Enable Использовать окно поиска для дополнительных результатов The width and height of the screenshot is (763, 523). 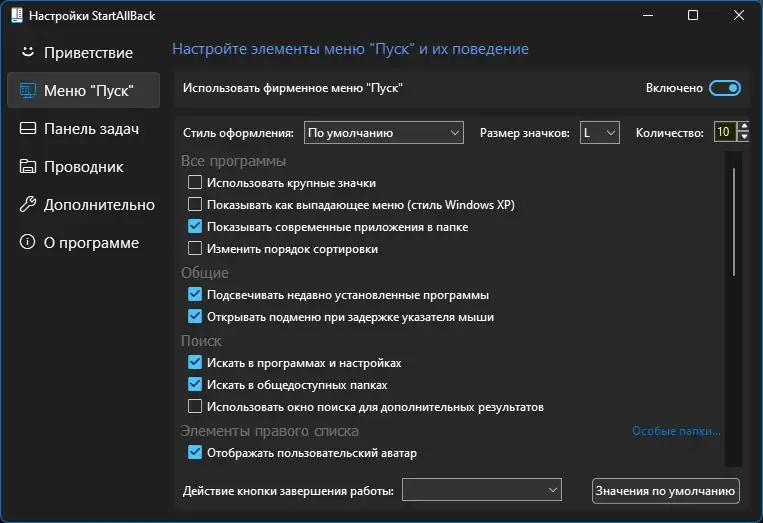[195, 406]
